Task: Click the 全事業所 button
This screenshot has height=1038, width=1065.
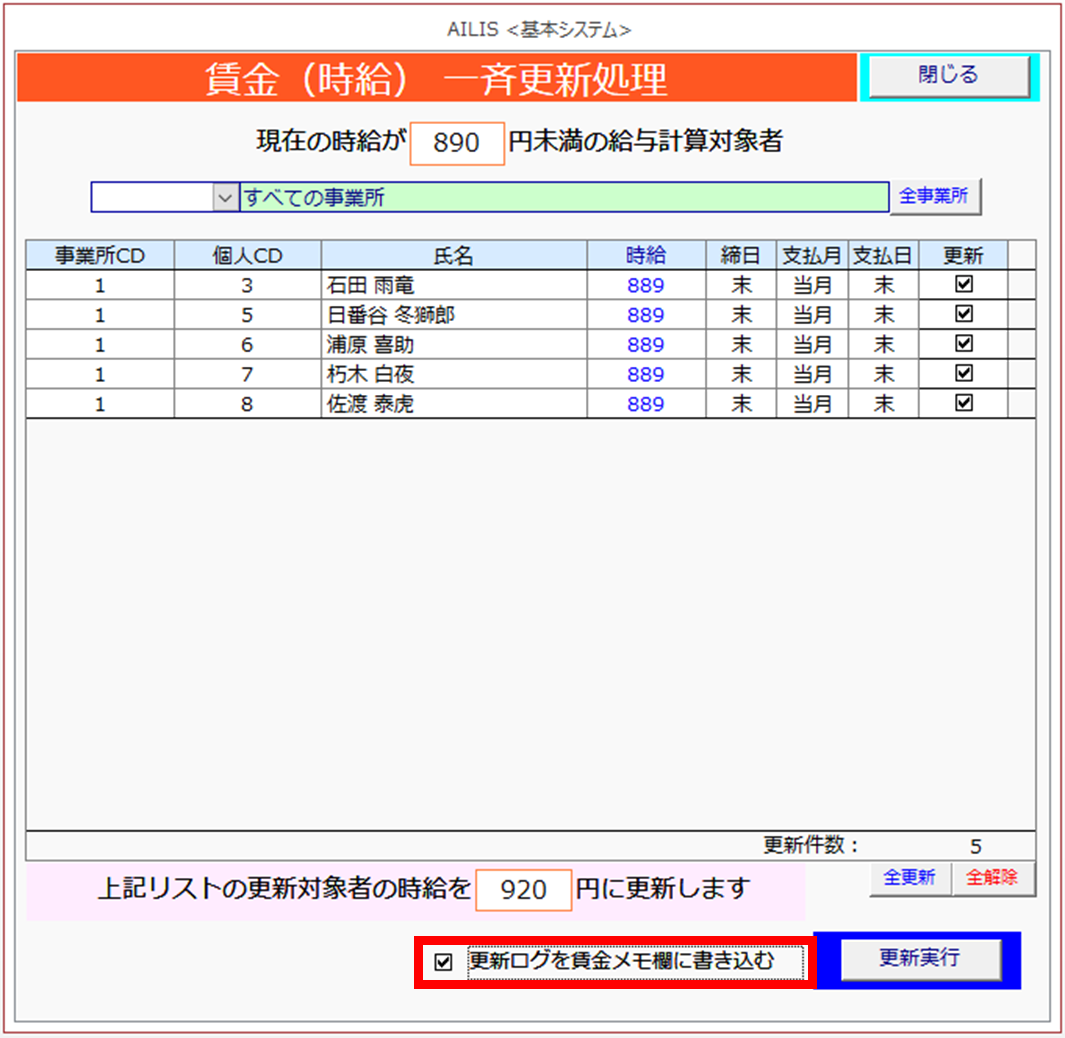Action: pyautogui.click(x=933, y=197)
